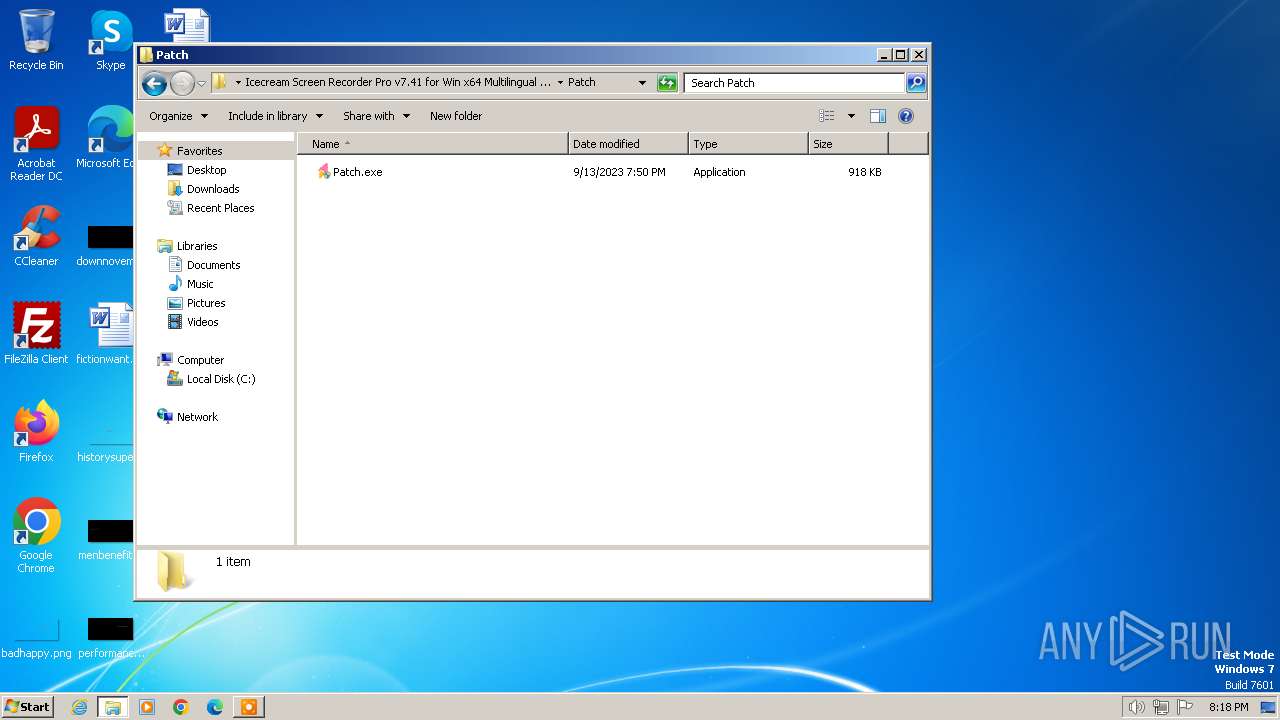The image size is (1280, 720).
Task: Click the Patch.exe application icon
Action: (x=323, y=172)
